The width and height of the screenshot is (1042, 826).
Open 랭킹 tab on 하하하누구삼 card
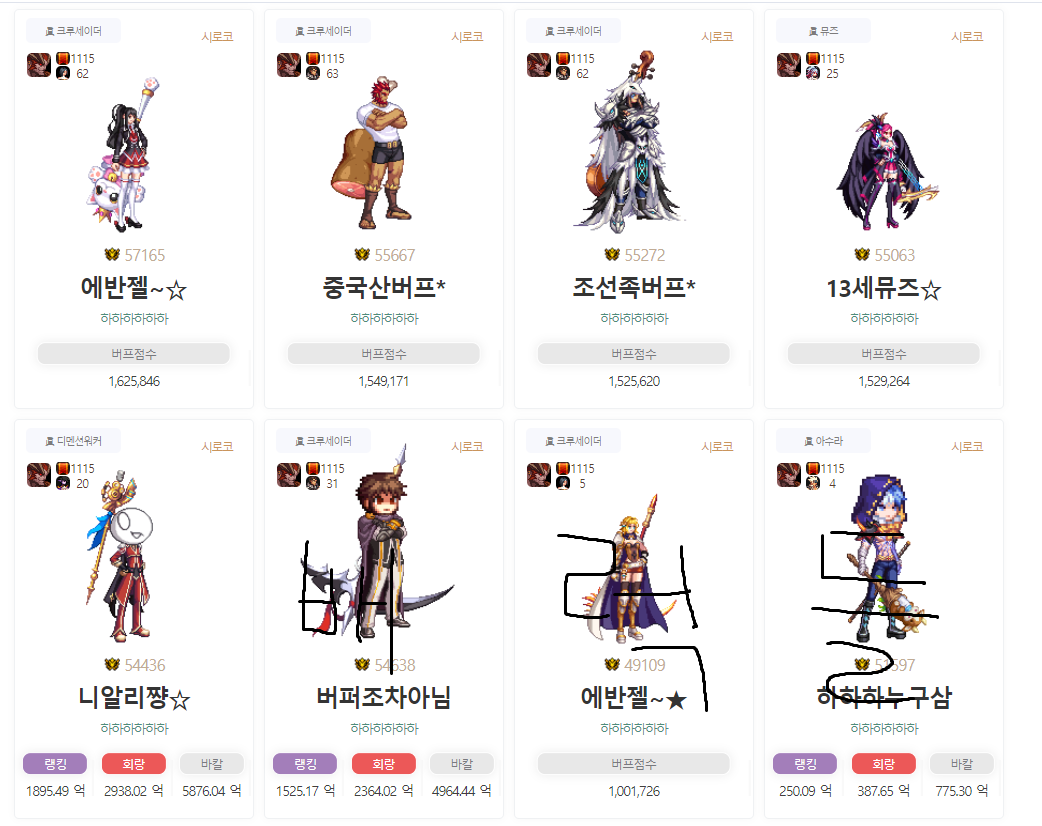pos(805,764)
